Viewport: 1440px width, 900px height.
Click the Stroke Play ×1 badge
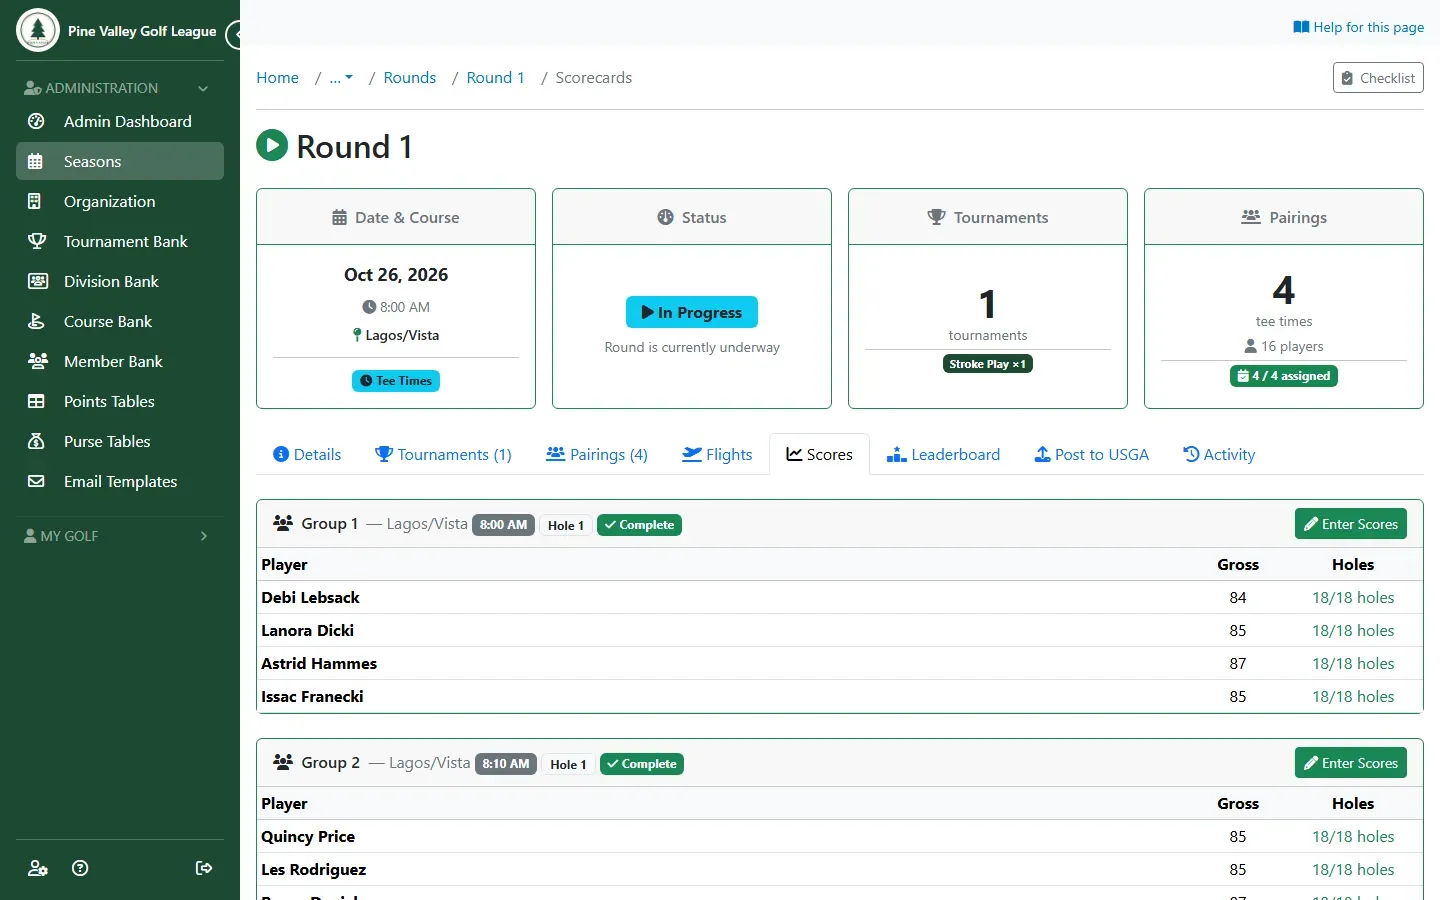pyautogui.click(x=988, y=364)
